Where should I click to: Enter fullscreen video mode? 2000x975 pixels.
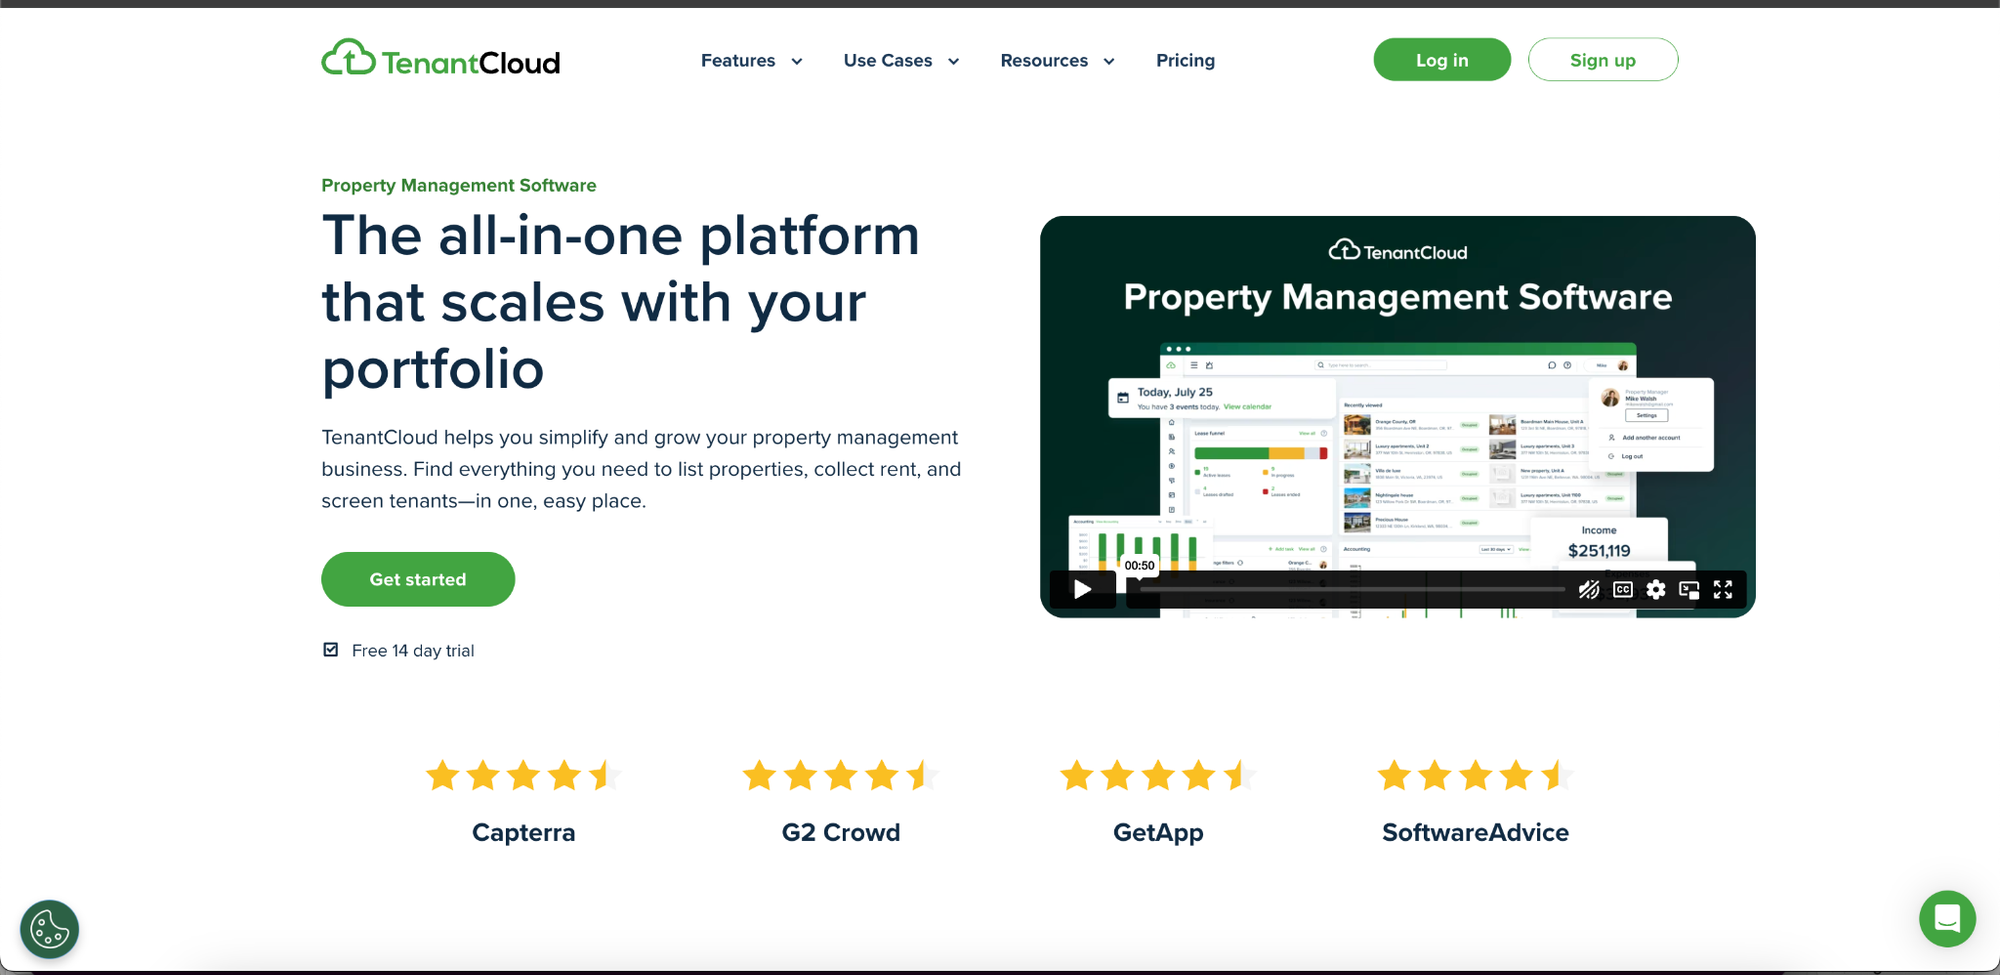coord(1723,590)
